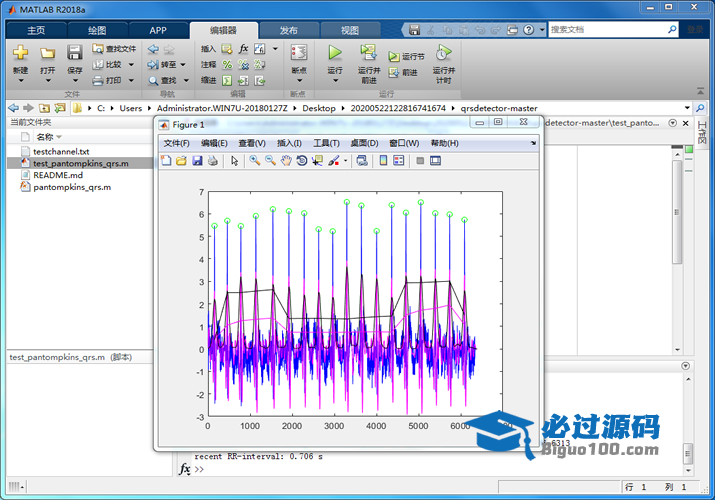
Task: Expand the 保存 dropdown arrow
Action: [75, 81]
